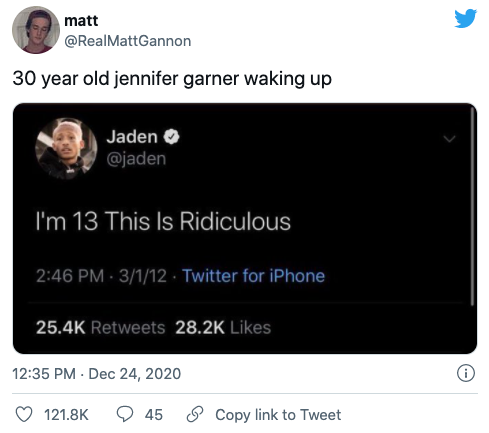View the 28.2K Likes count

click(x=223, y=327)
